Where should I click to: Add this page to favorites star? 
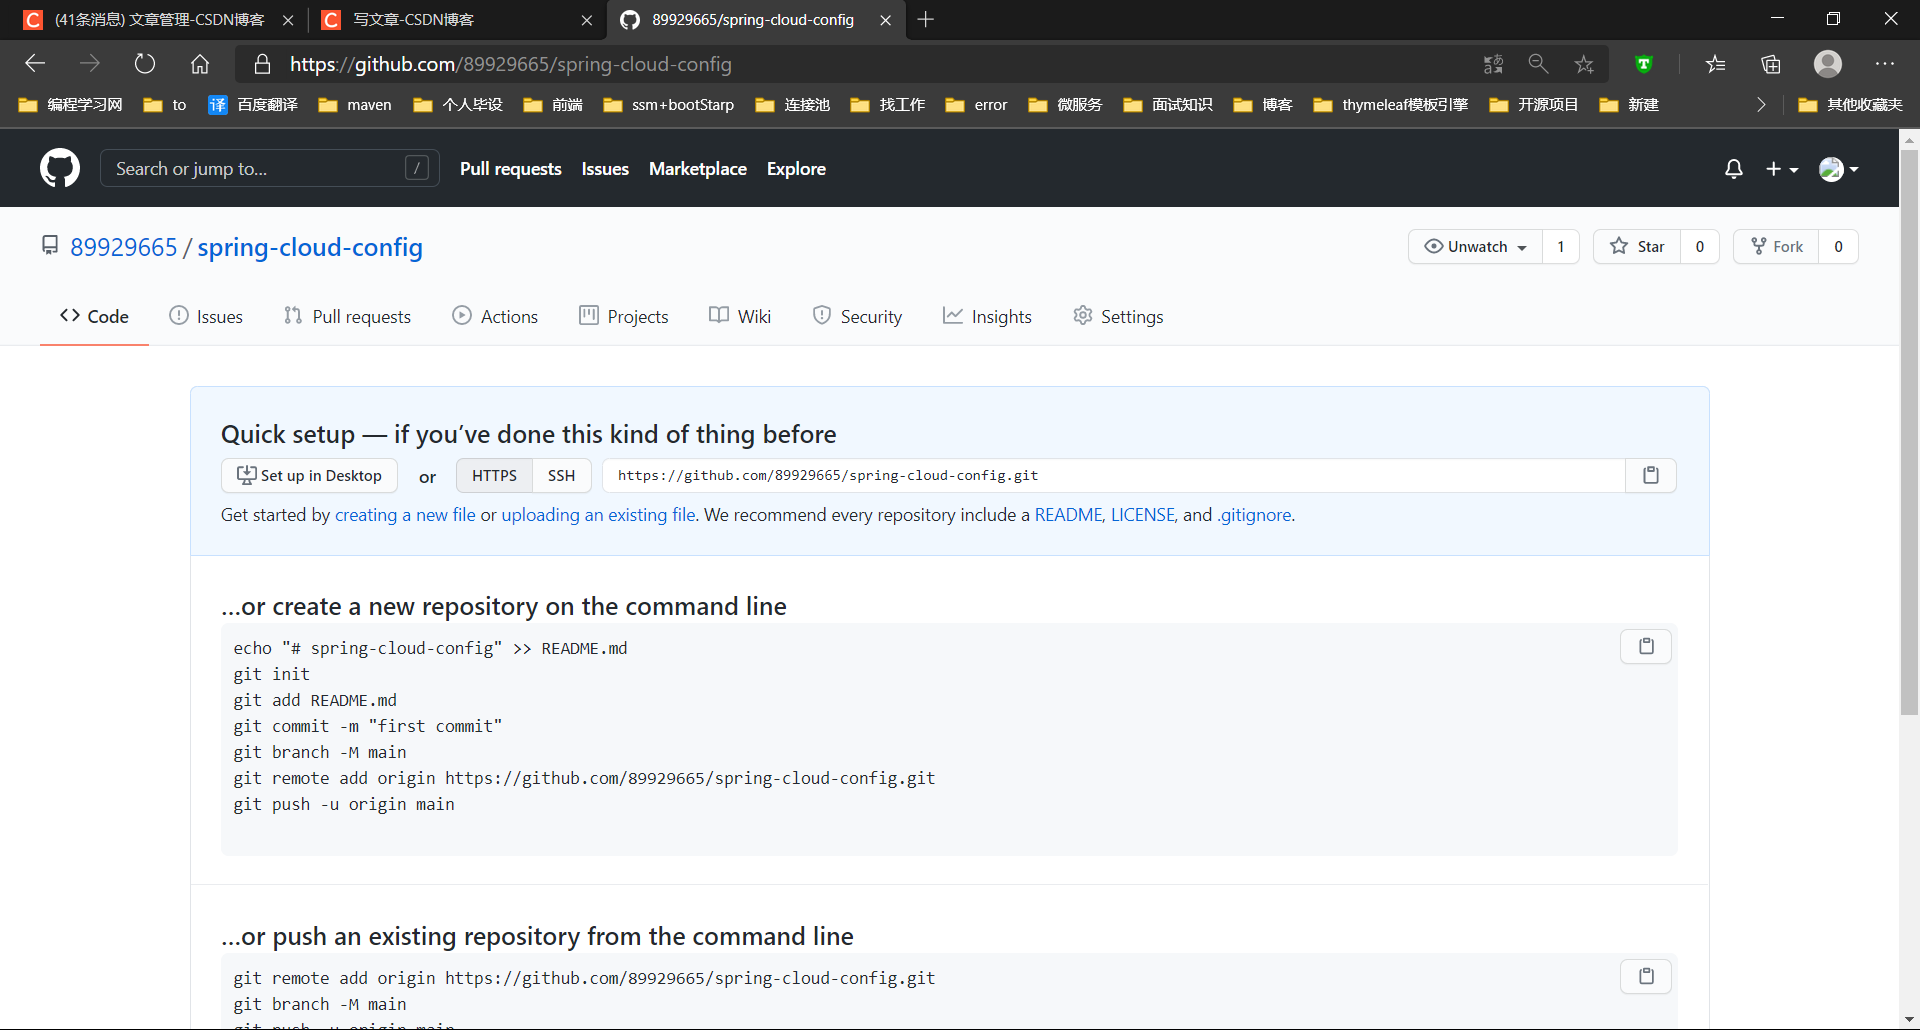(x=1584, y=64)
